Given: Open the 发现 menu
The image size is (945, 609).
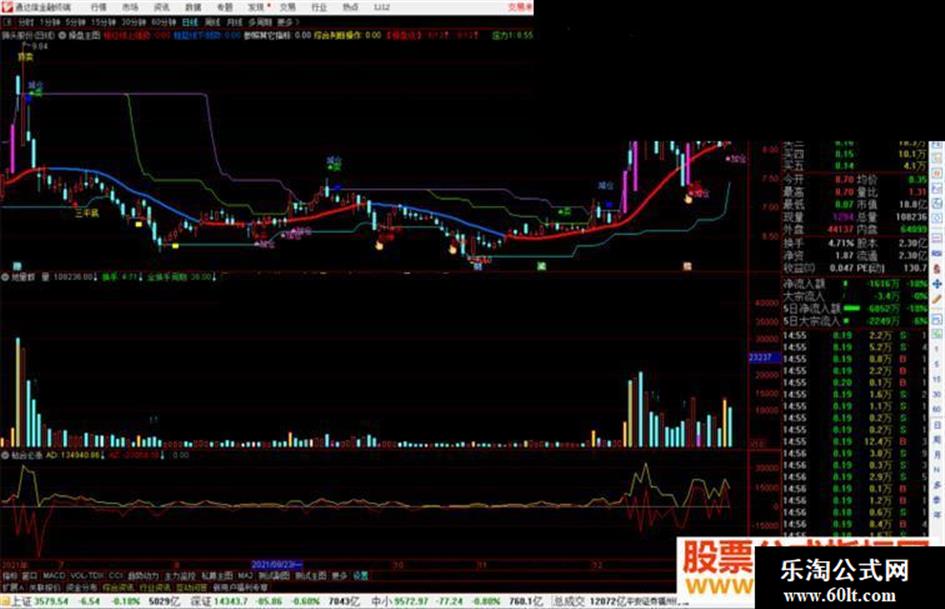Looking at the screenshot, I should [256, 7].
